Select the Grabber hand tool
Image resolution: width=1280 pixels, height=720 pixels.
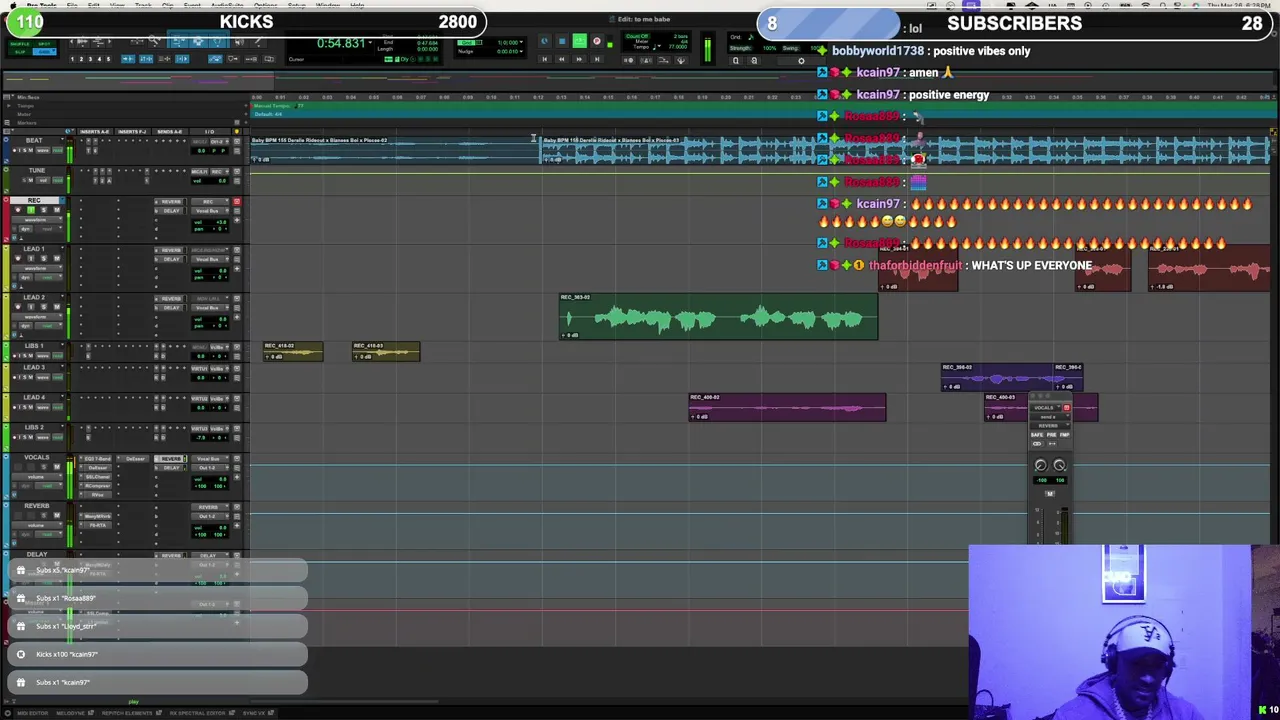pyautogui.click(x=218, y=41)
